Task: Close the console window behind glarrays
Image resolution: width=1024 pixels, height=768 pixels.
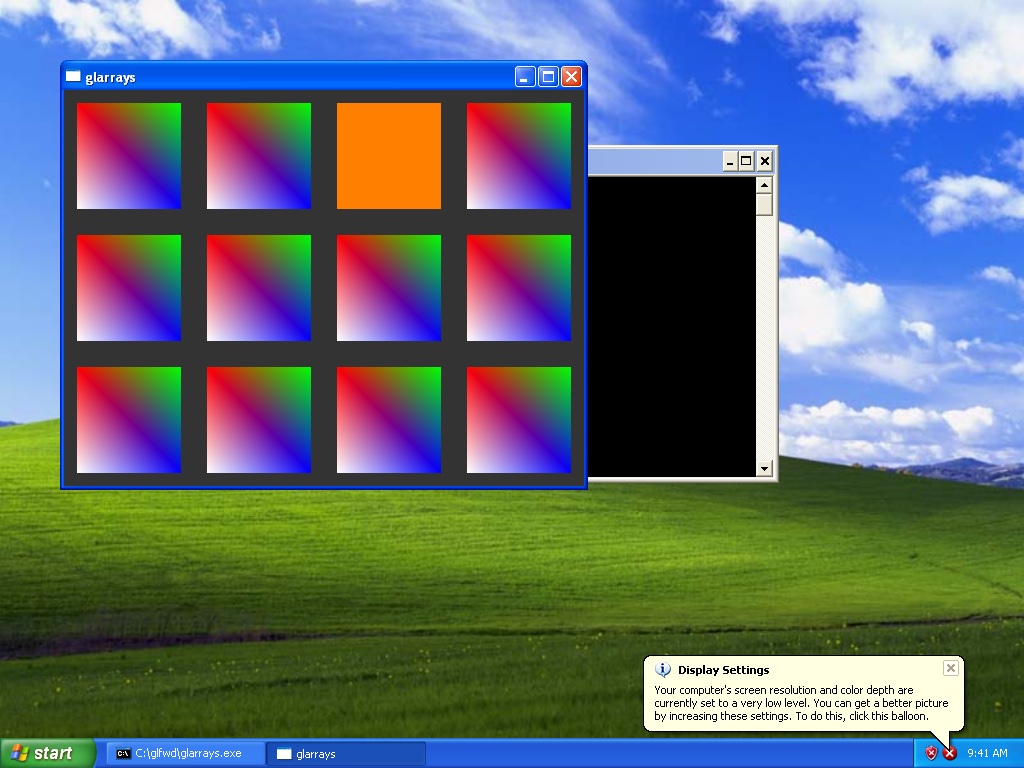Action: coord(765,161)
